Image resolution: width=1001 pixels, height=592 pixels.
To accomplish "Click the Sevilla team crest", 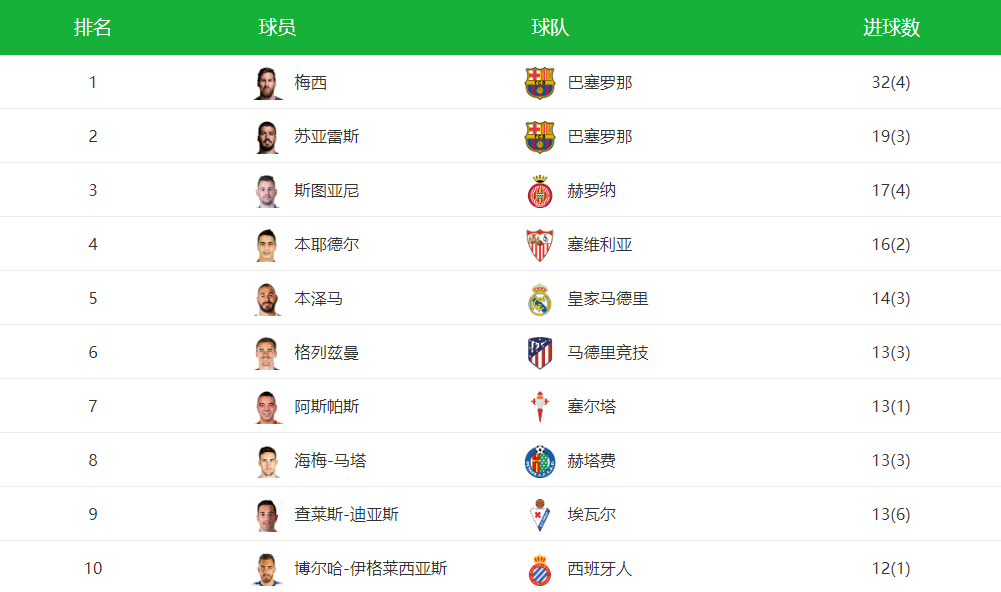I will [x=540, y=244].
